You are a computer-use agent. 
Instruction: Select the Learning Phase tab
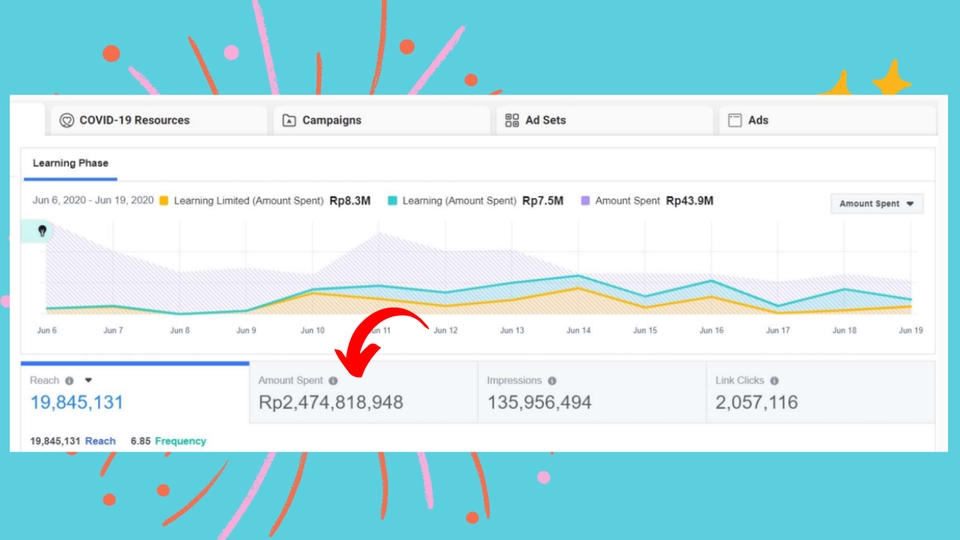point(70,163)
